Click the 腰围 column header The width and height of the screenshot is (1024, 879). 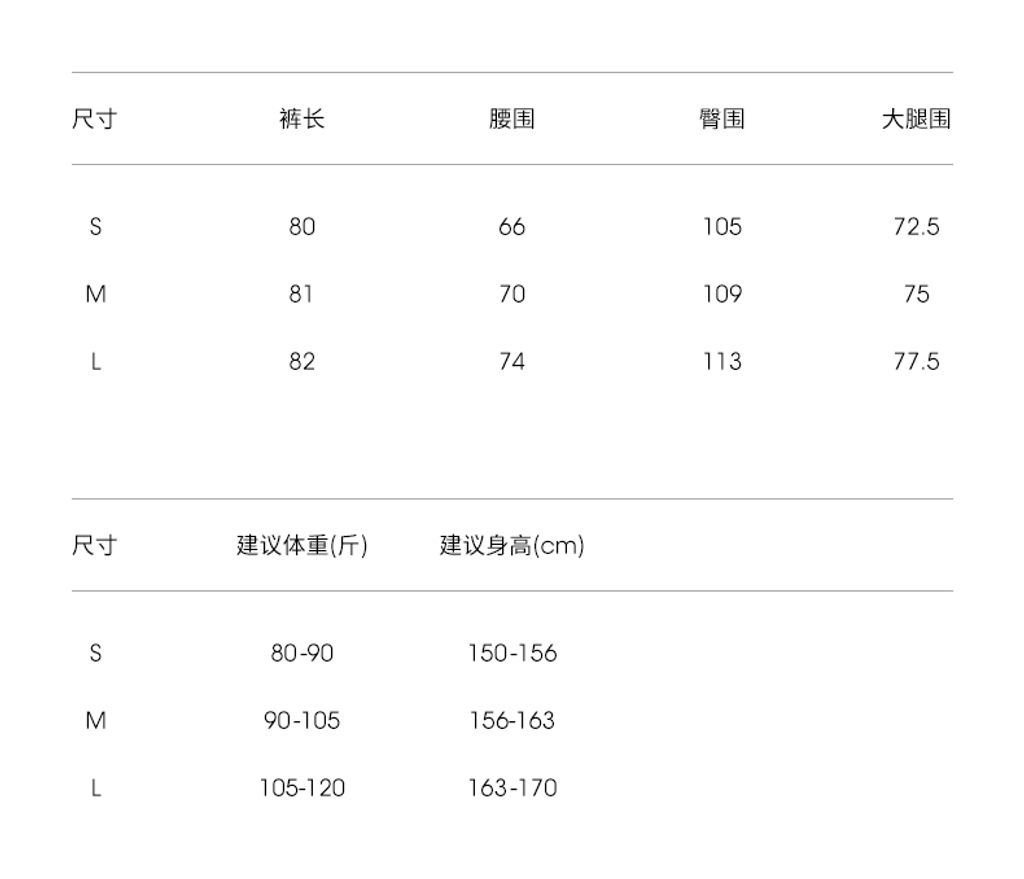[512, 119]
